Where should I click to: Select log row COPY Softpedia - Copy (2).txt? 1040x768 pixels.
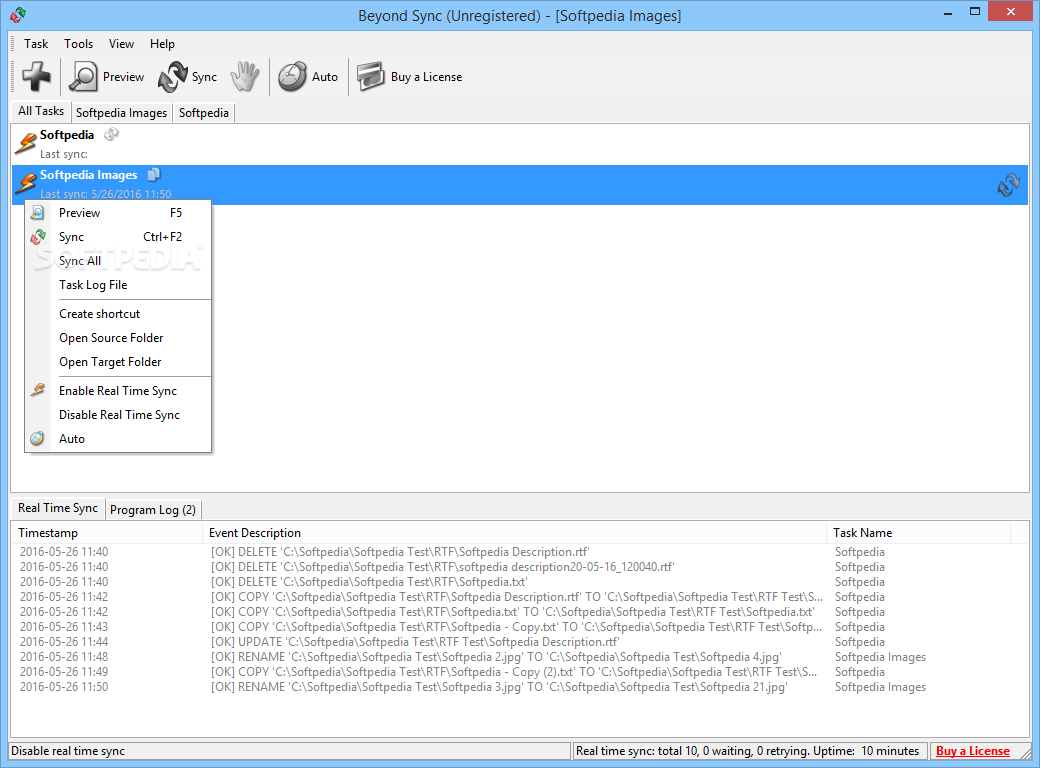[x=520, y=672]
